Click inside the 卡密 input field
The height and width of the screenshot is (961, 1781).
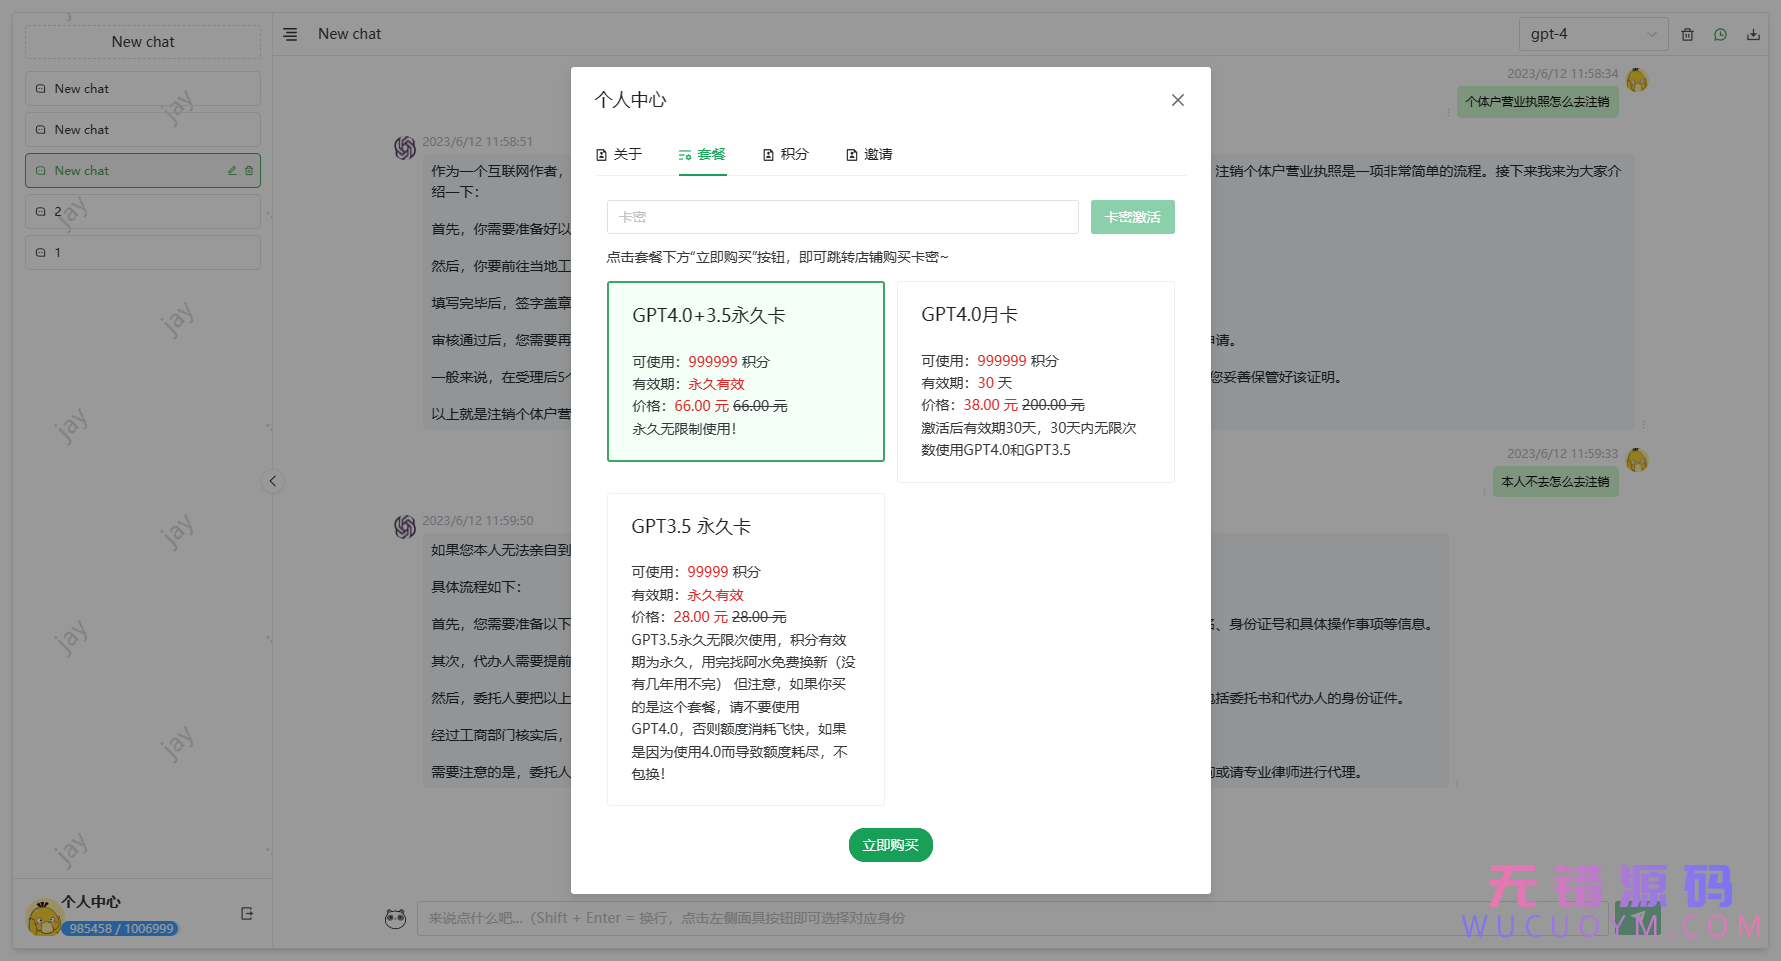click(x=842, y=216)
